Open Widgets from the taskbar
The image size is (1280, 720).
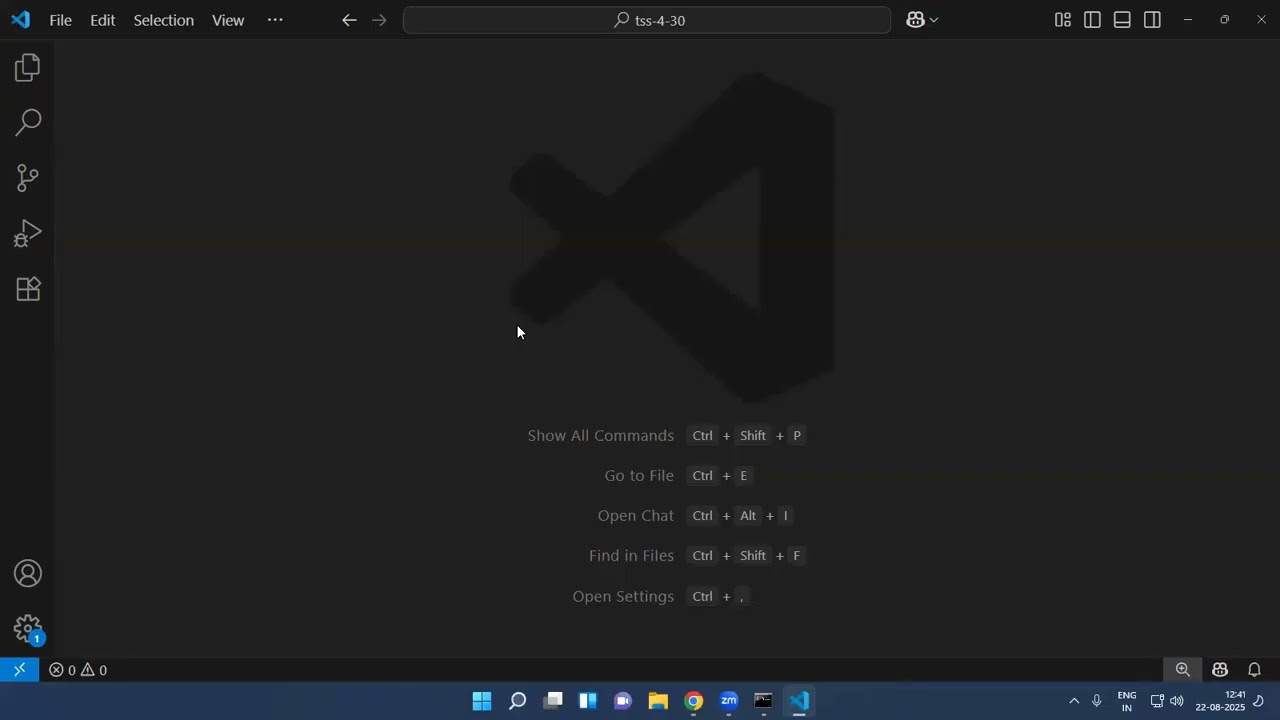tap(588, 701)
